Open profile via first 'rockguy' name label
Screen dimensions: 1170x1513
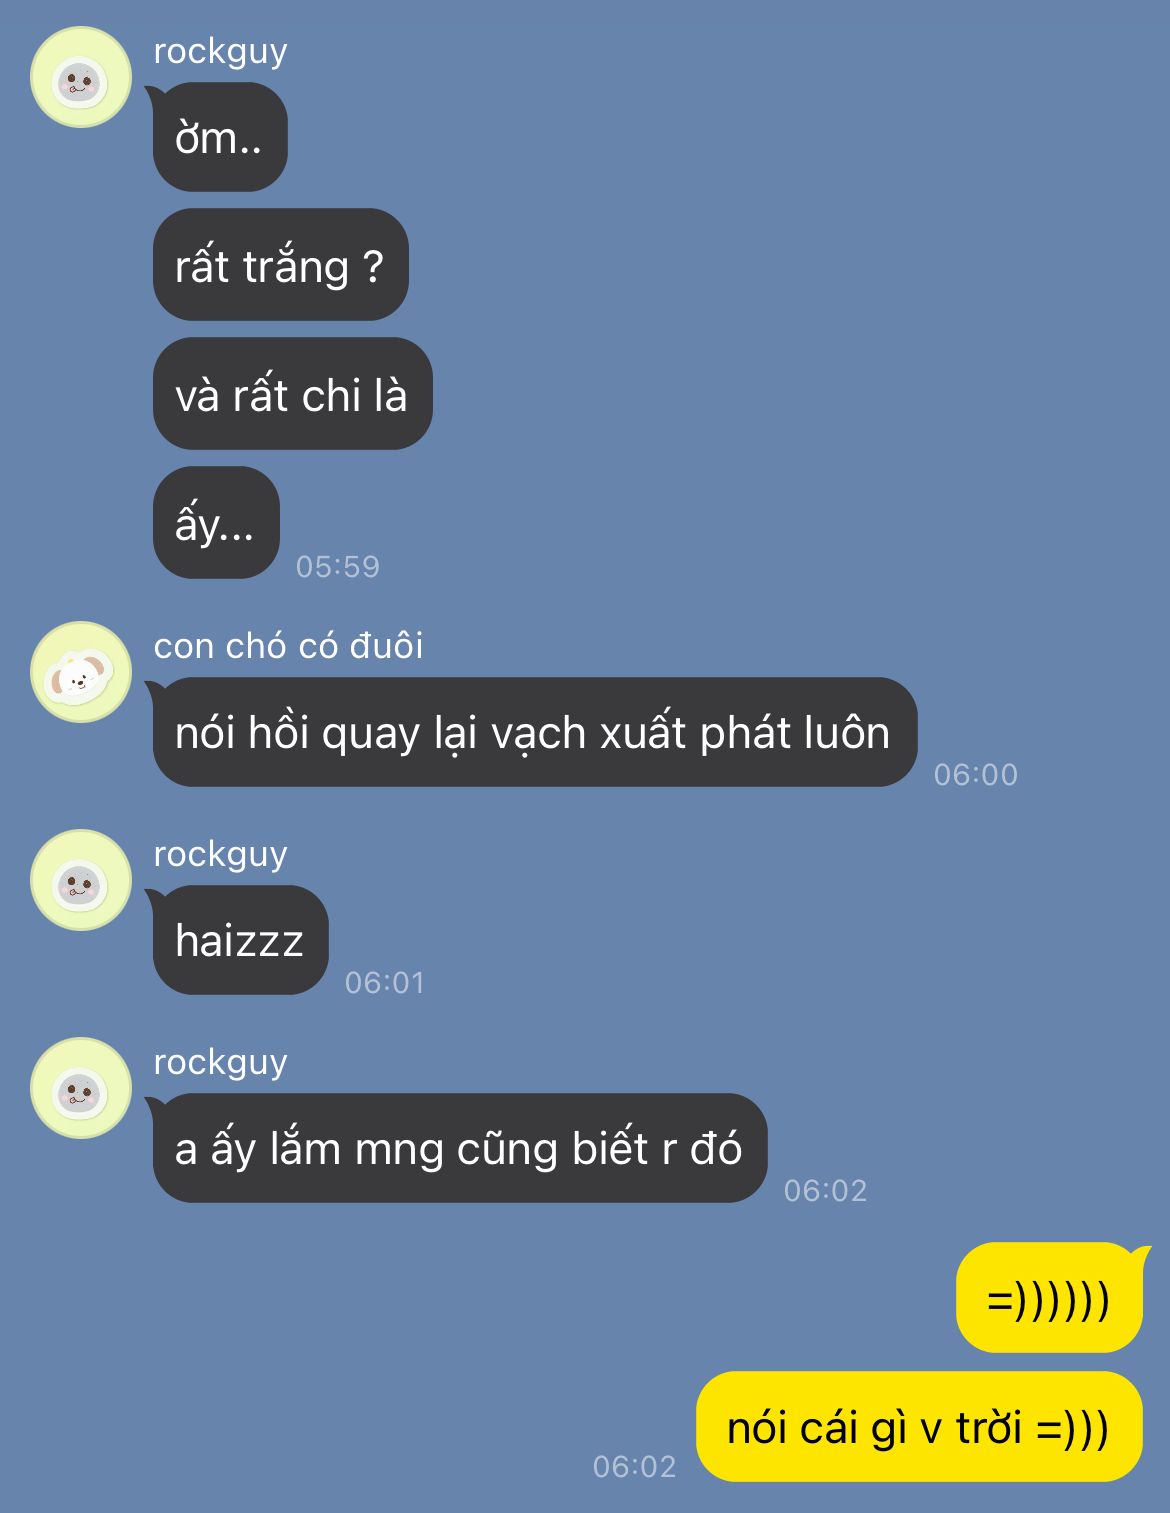click(220, 52)
